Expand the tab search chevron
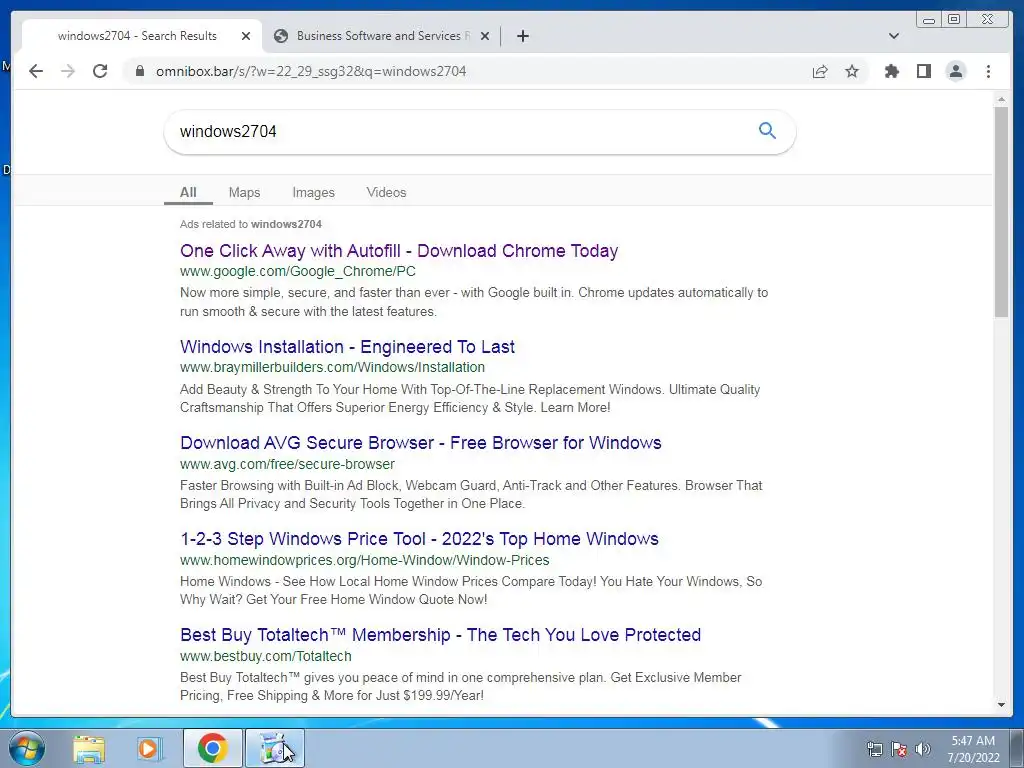Screen dimensions: 1024x768 point(893,36)
